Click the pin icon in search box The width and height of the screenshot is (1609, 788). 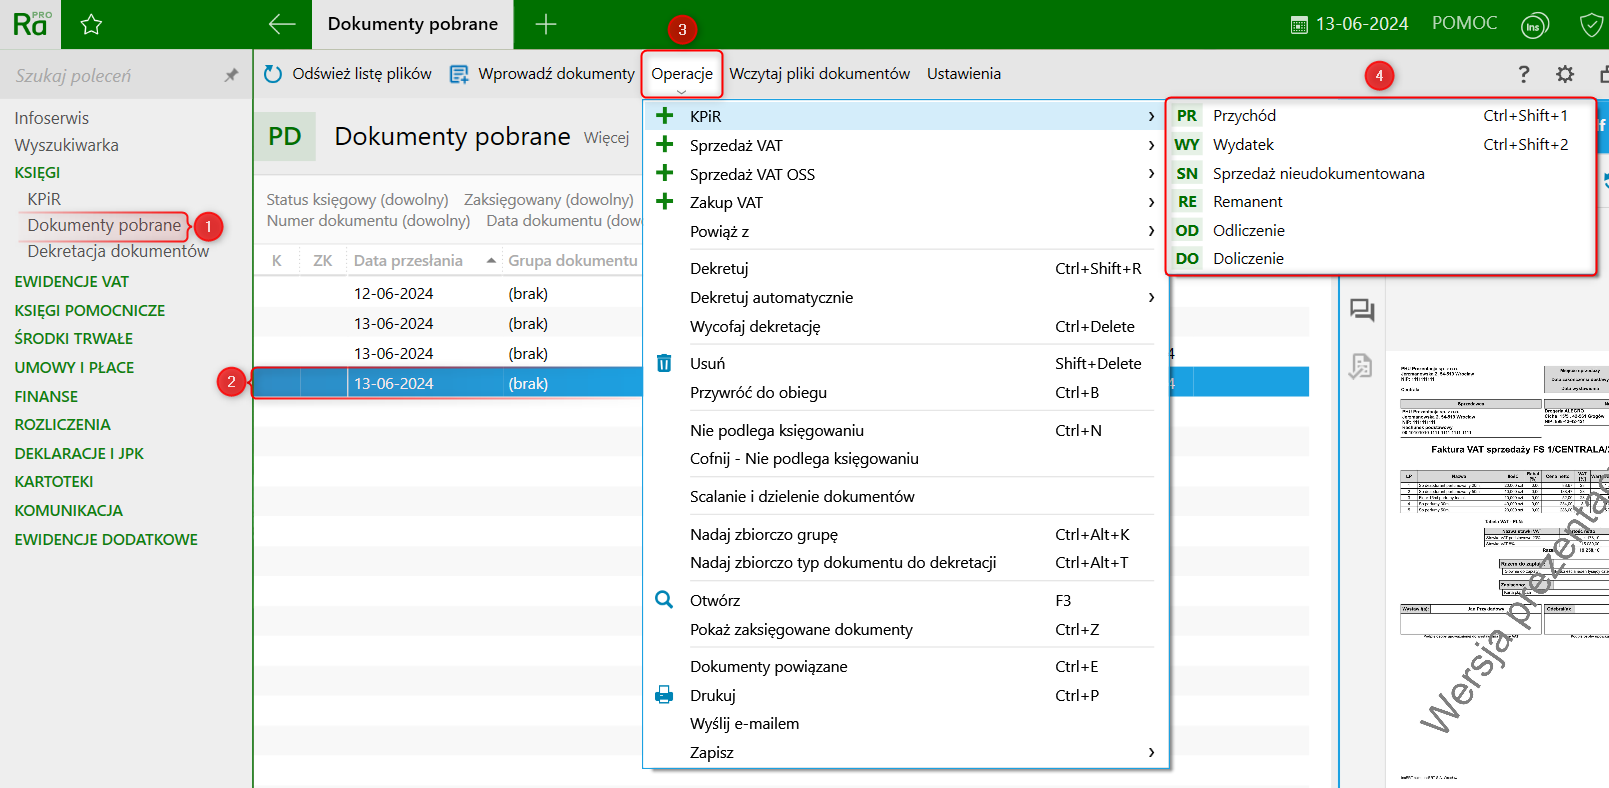pos(231,75)
